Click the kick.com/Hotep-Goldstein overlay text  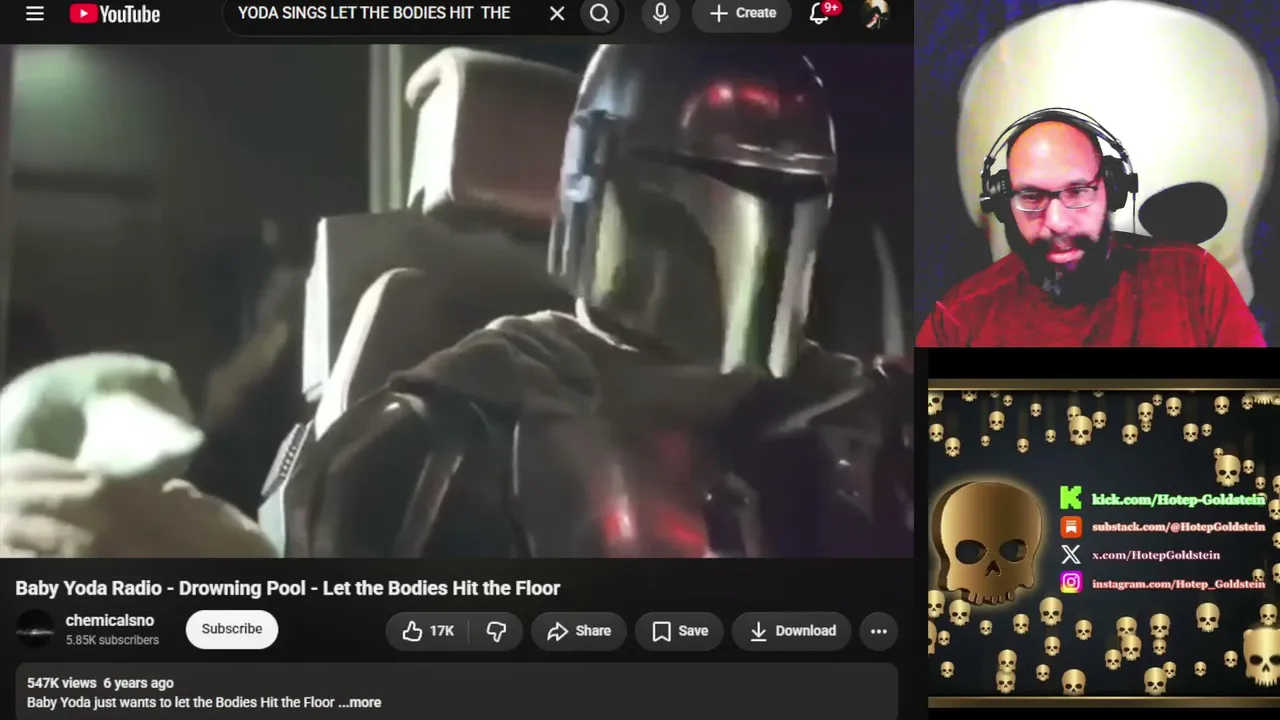pyautogui.click(x=1179, y=499)
